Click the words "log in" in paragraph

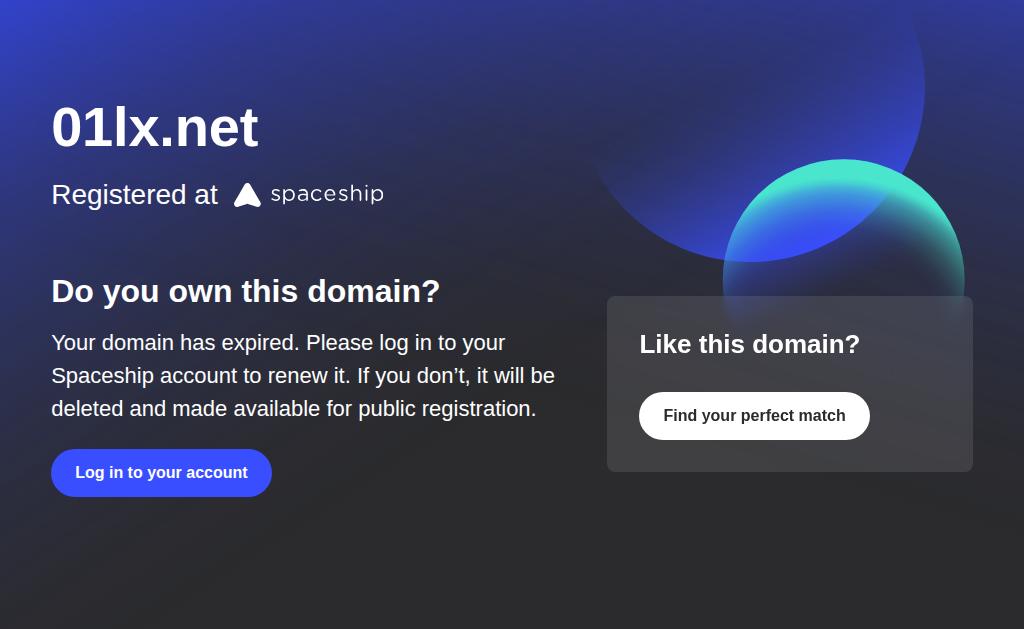[405, 343]
